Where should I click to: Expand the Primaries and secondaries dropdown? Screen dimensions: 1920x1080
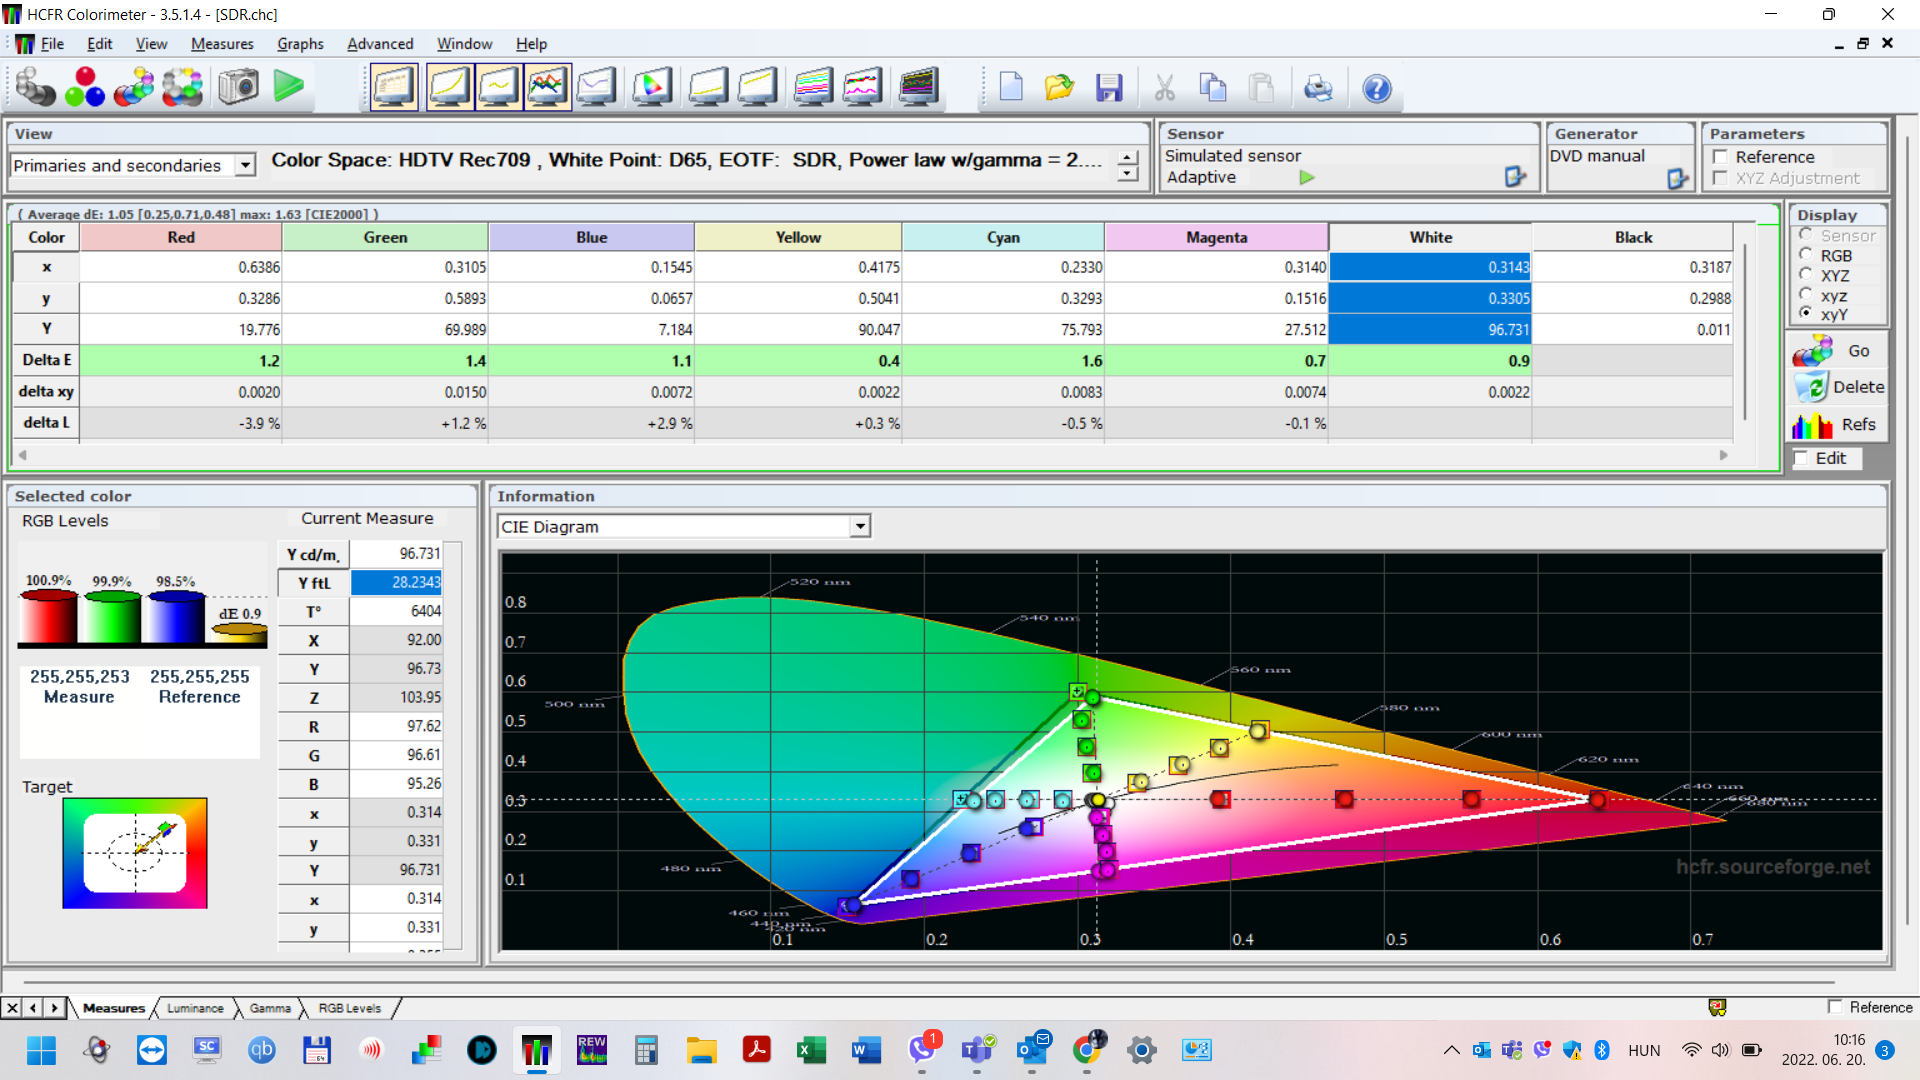tap(245, 165)
